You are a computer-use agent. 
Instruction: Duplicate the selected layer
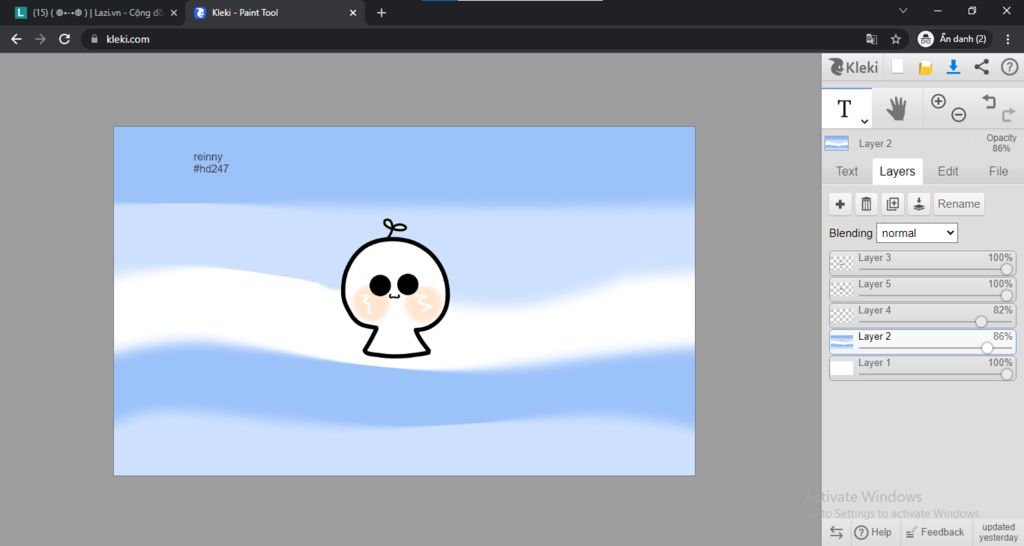892,204
